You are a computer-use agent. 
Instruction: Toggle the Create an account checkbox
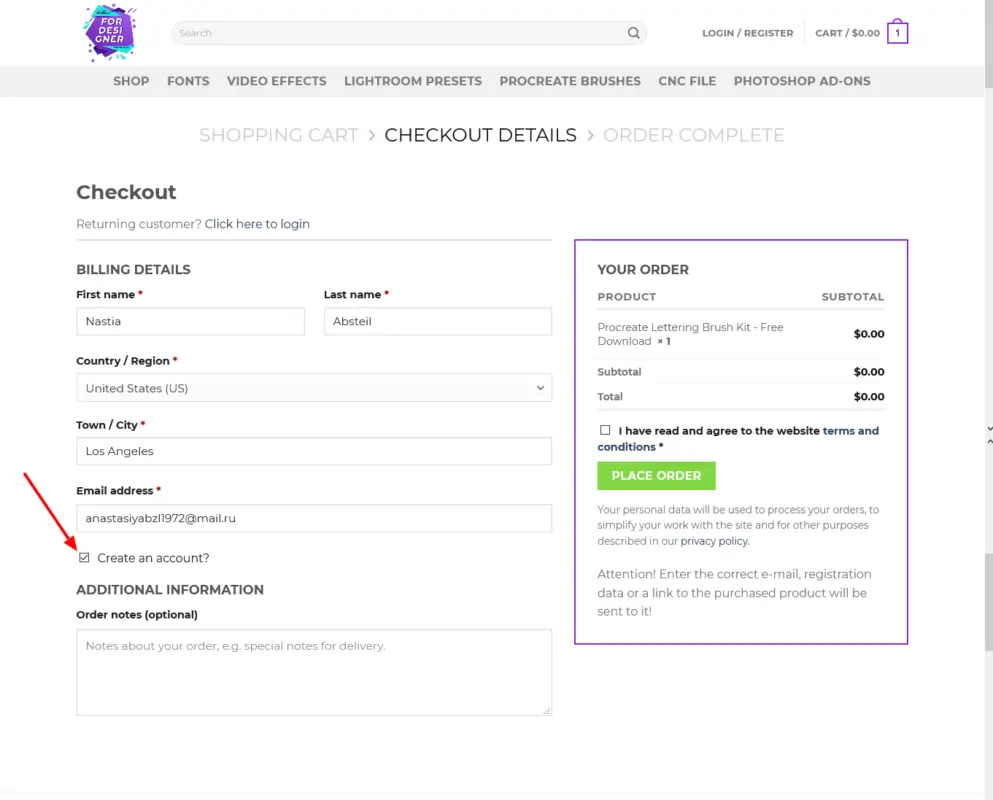(84, 557)
